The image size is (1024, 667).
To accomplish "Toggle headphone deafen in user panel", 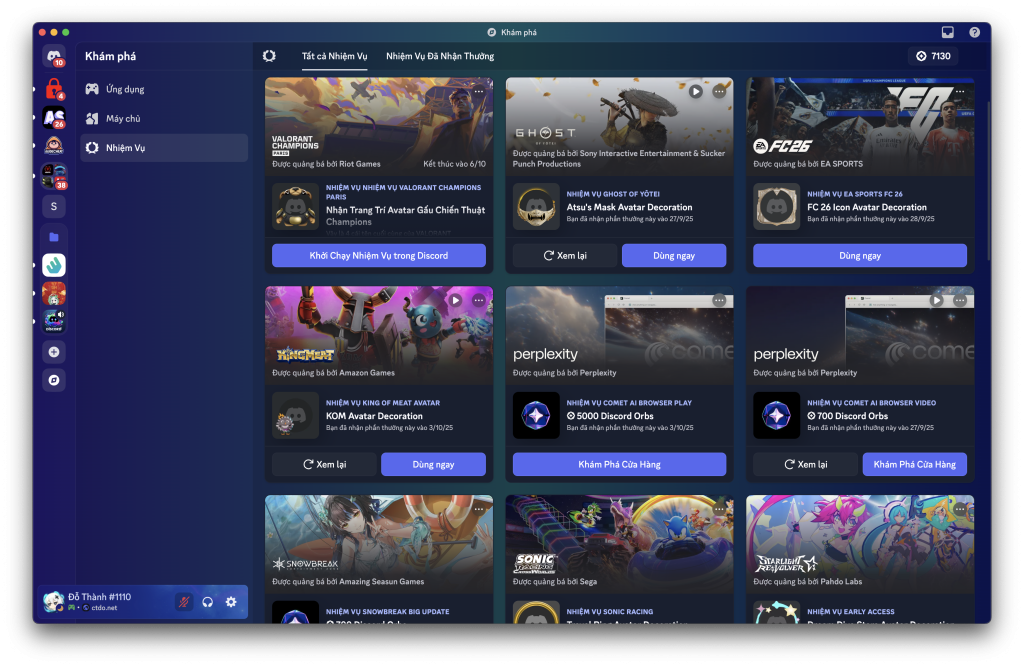I will point(208,602).
